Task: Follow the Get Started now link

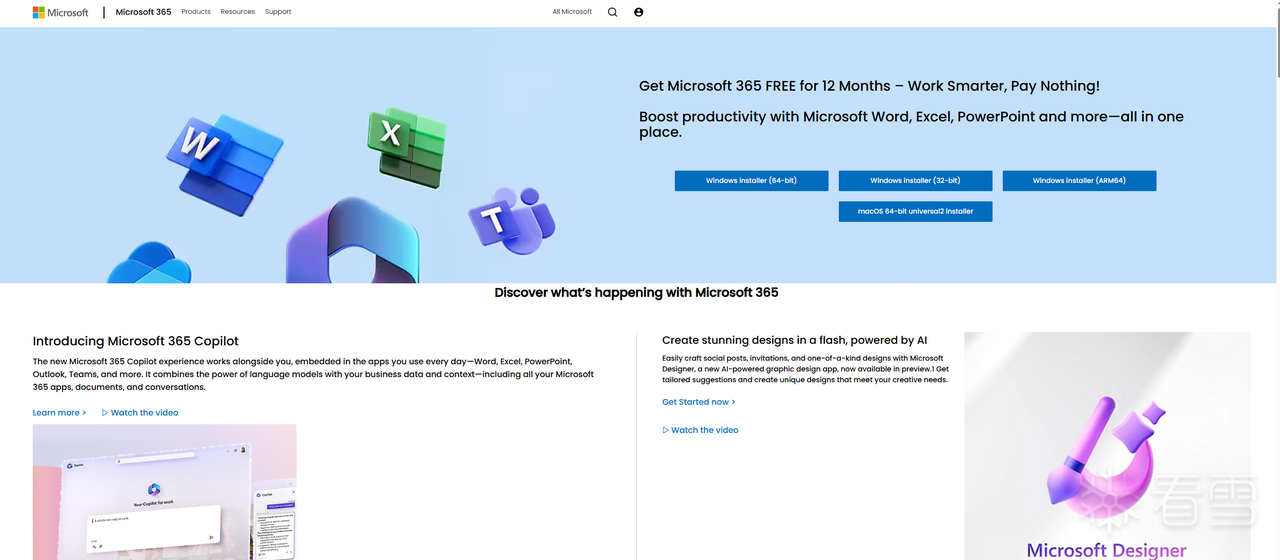Action: [698, 402]
